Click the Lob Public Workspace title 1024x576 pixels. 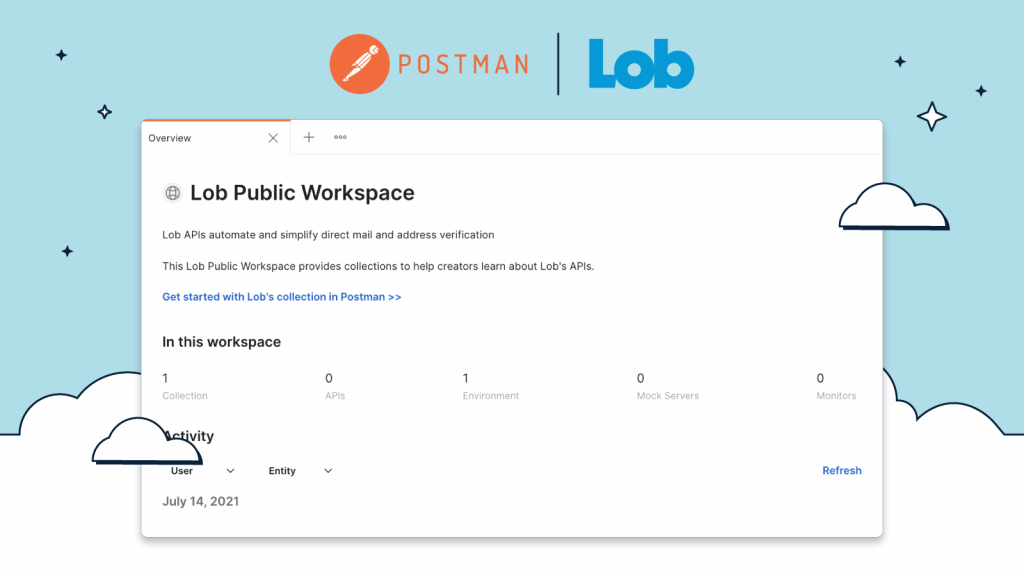302,193
